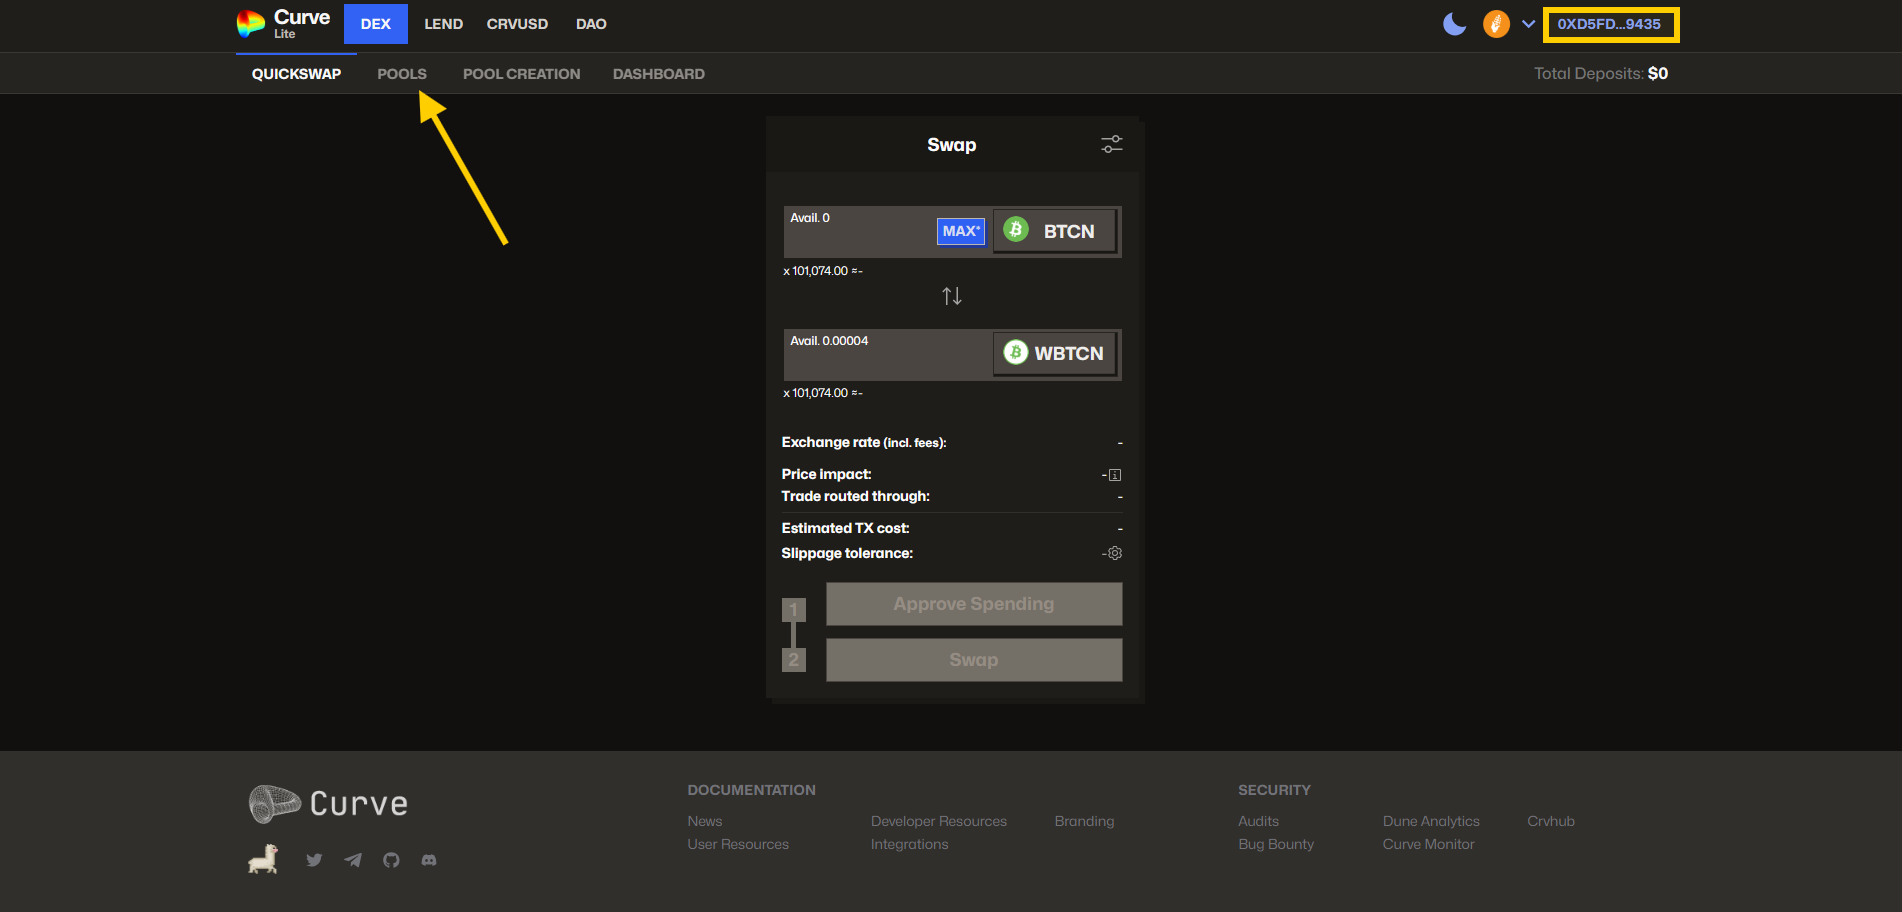Open swap advanced settings sliders icon
1902x912 pixels.
pyautogui.click(x=1112, y=144)
